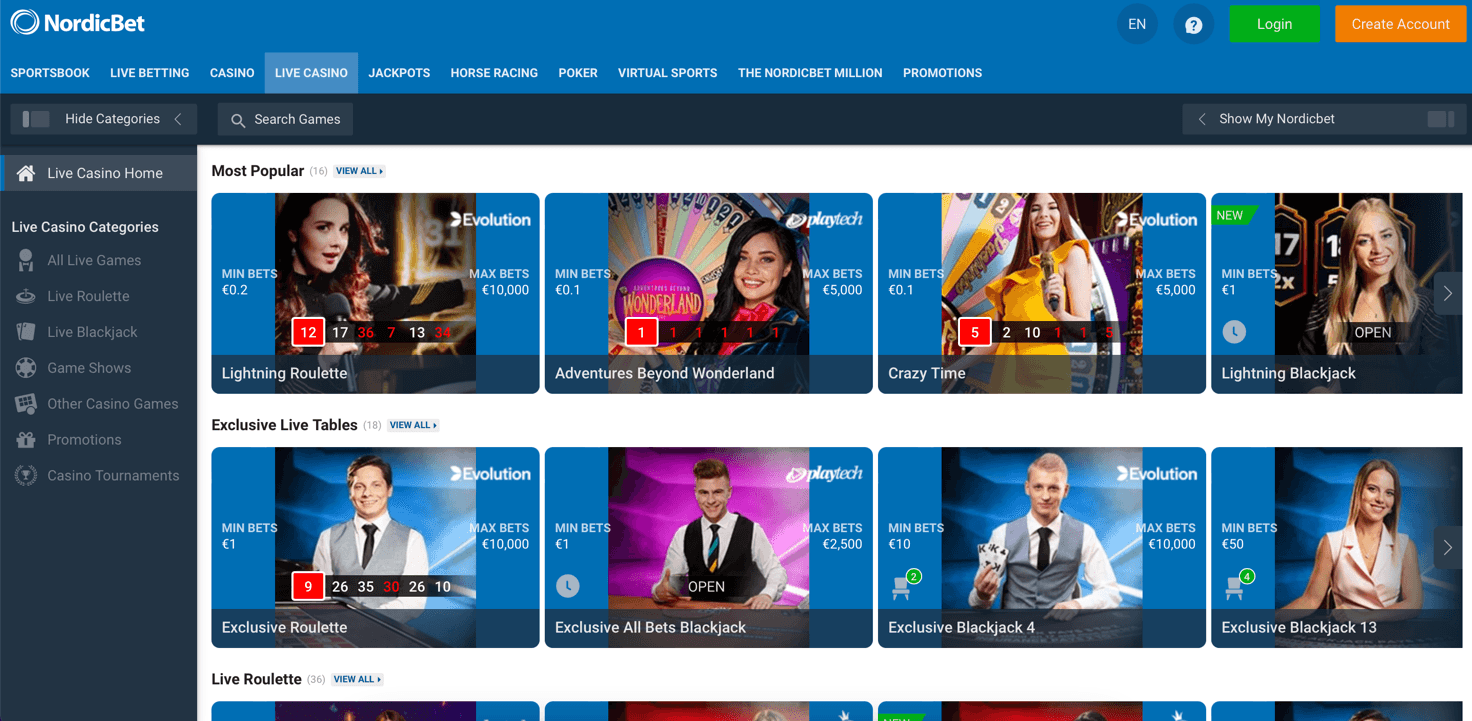The width and height of the screenshot is (1472, 721).
Task: Click the Create Account button
Action: pos(1400,24)
